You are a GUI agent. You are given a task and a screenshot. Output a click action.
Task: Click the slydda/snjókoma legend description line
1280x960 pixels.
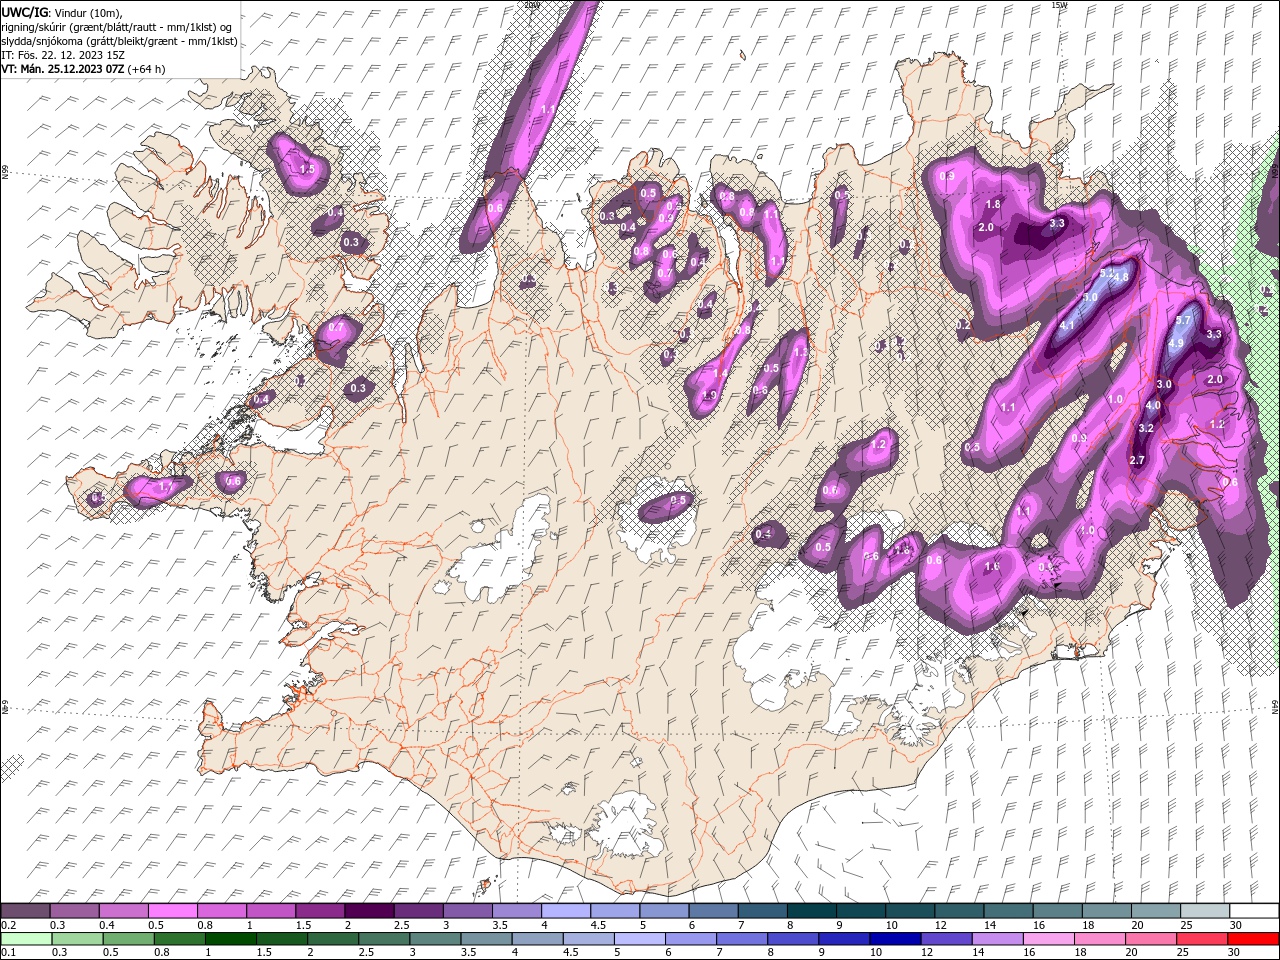pos(119,41)
